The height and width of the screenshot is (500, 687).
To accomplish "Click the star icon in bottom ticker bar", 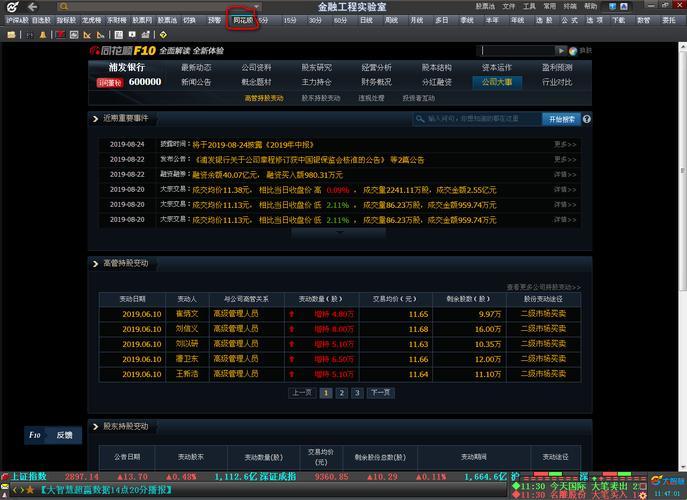I will point(30,490).
